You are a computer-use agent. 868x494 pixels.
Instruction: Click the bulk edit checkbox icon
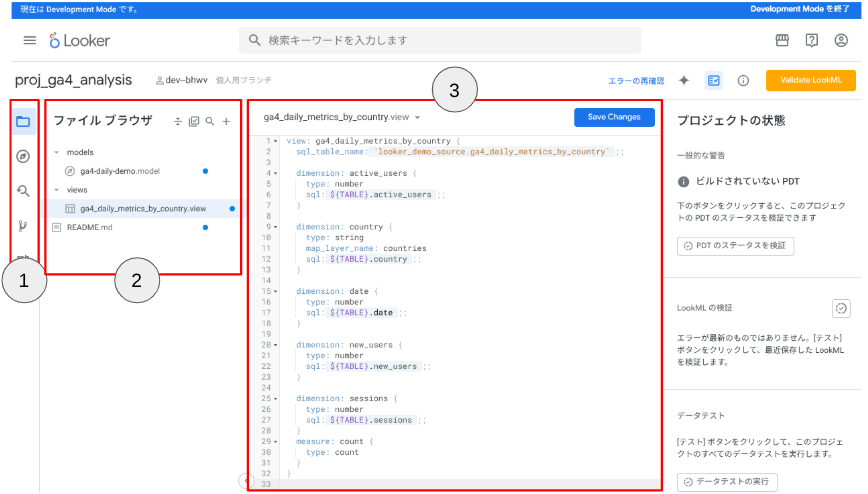[194, 121]
